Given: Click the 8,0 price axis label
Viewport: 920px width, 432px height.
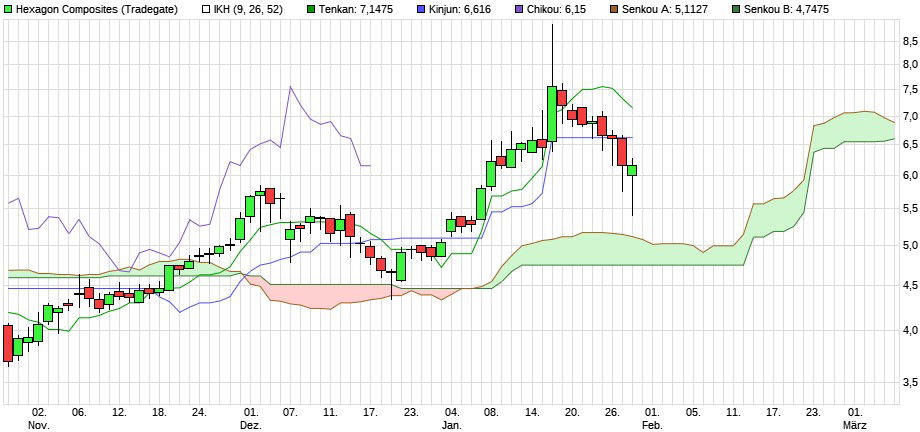Looking at the screenshot, I should (x=911, y=64).
